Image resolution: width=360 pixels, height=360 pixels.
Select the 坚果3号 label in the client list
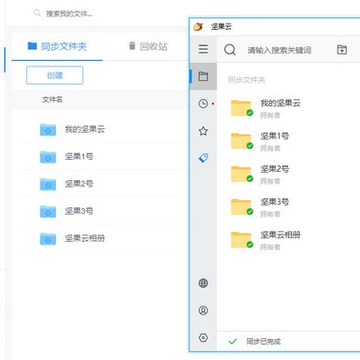pos(275,202)
